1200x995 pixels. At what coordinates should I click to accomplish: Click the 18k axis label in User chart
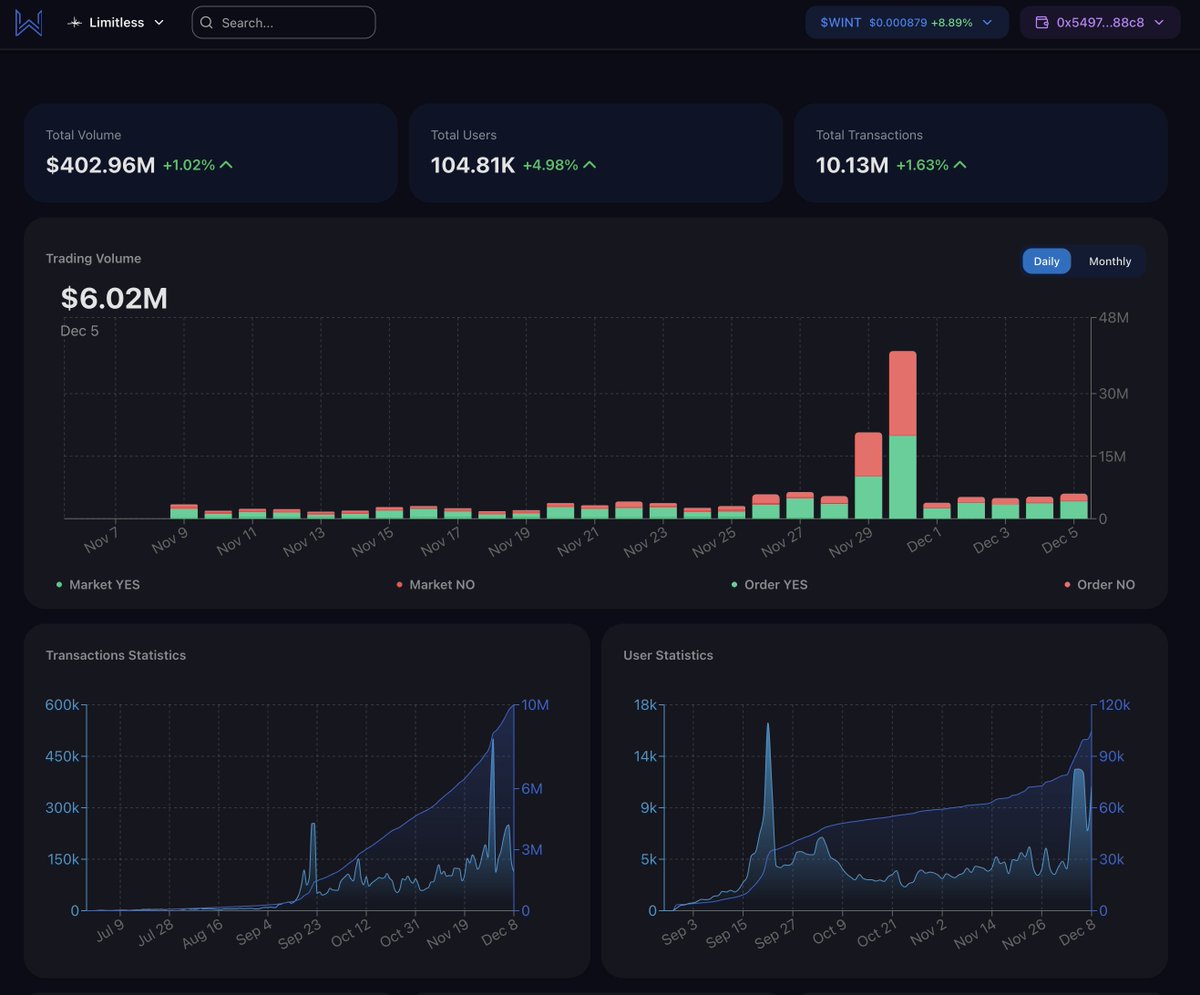pyautogui.click(x=645, y=705)
